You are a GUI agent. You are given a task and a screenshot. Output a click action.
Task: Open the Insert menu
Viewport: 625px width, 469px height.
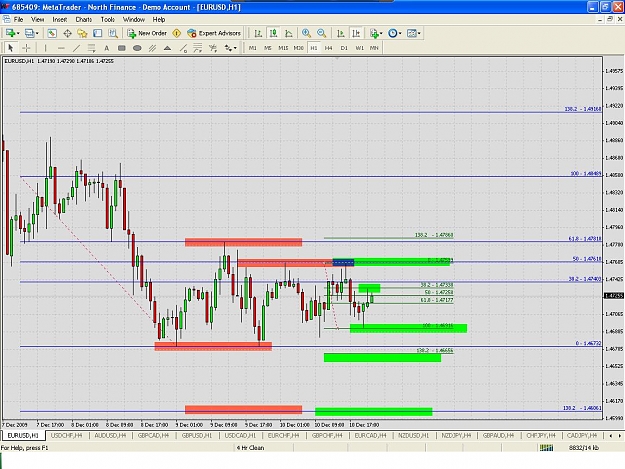click(x=60, y=20)
